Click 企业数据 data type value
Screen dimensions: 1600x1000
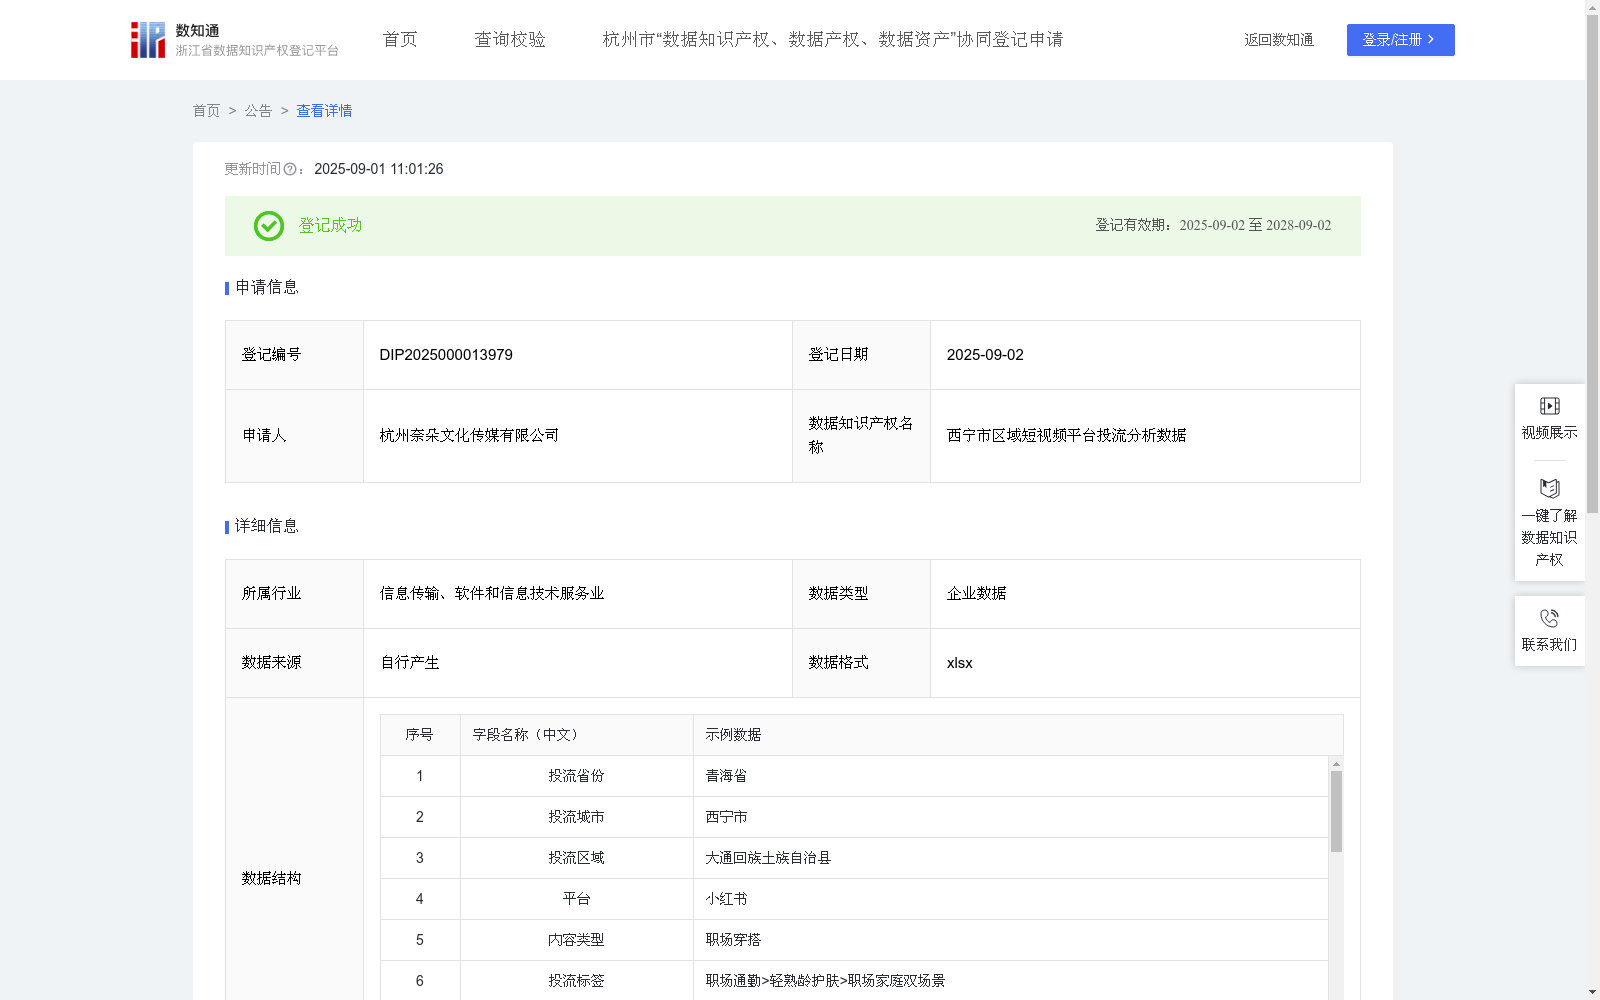click(x=977, y=594)
